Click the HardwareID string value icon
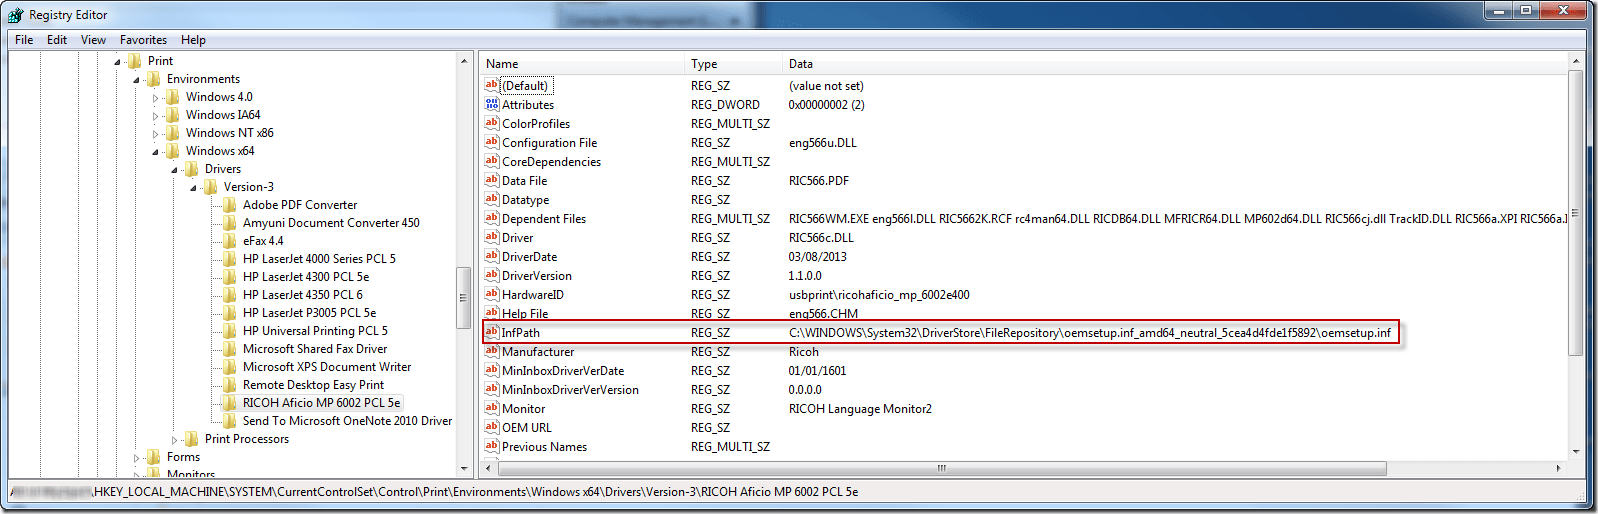The image size is (1598, 514). click(x=491, y=294)
